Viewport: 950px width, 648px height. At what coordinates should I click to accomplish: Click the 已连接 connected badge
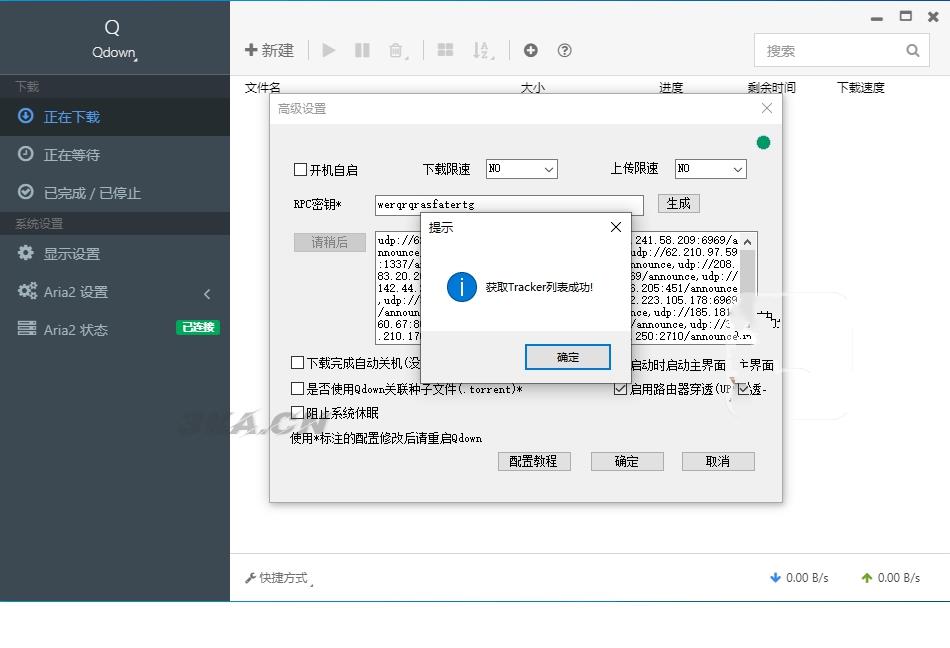tap(198, 328)
